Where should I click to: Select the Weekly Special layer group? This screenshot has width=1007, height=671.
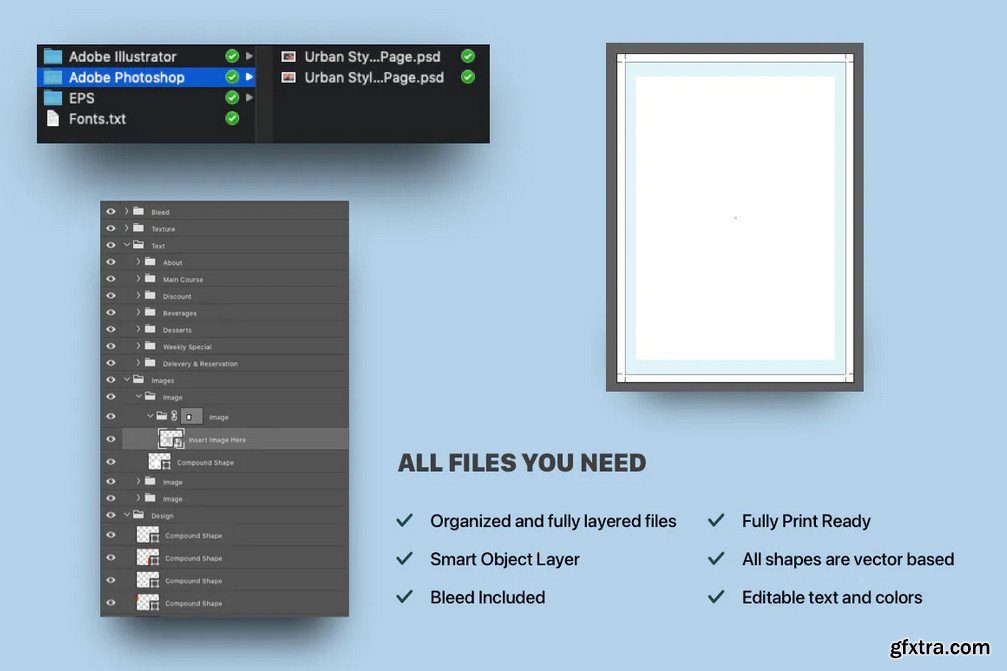point(187,347)
